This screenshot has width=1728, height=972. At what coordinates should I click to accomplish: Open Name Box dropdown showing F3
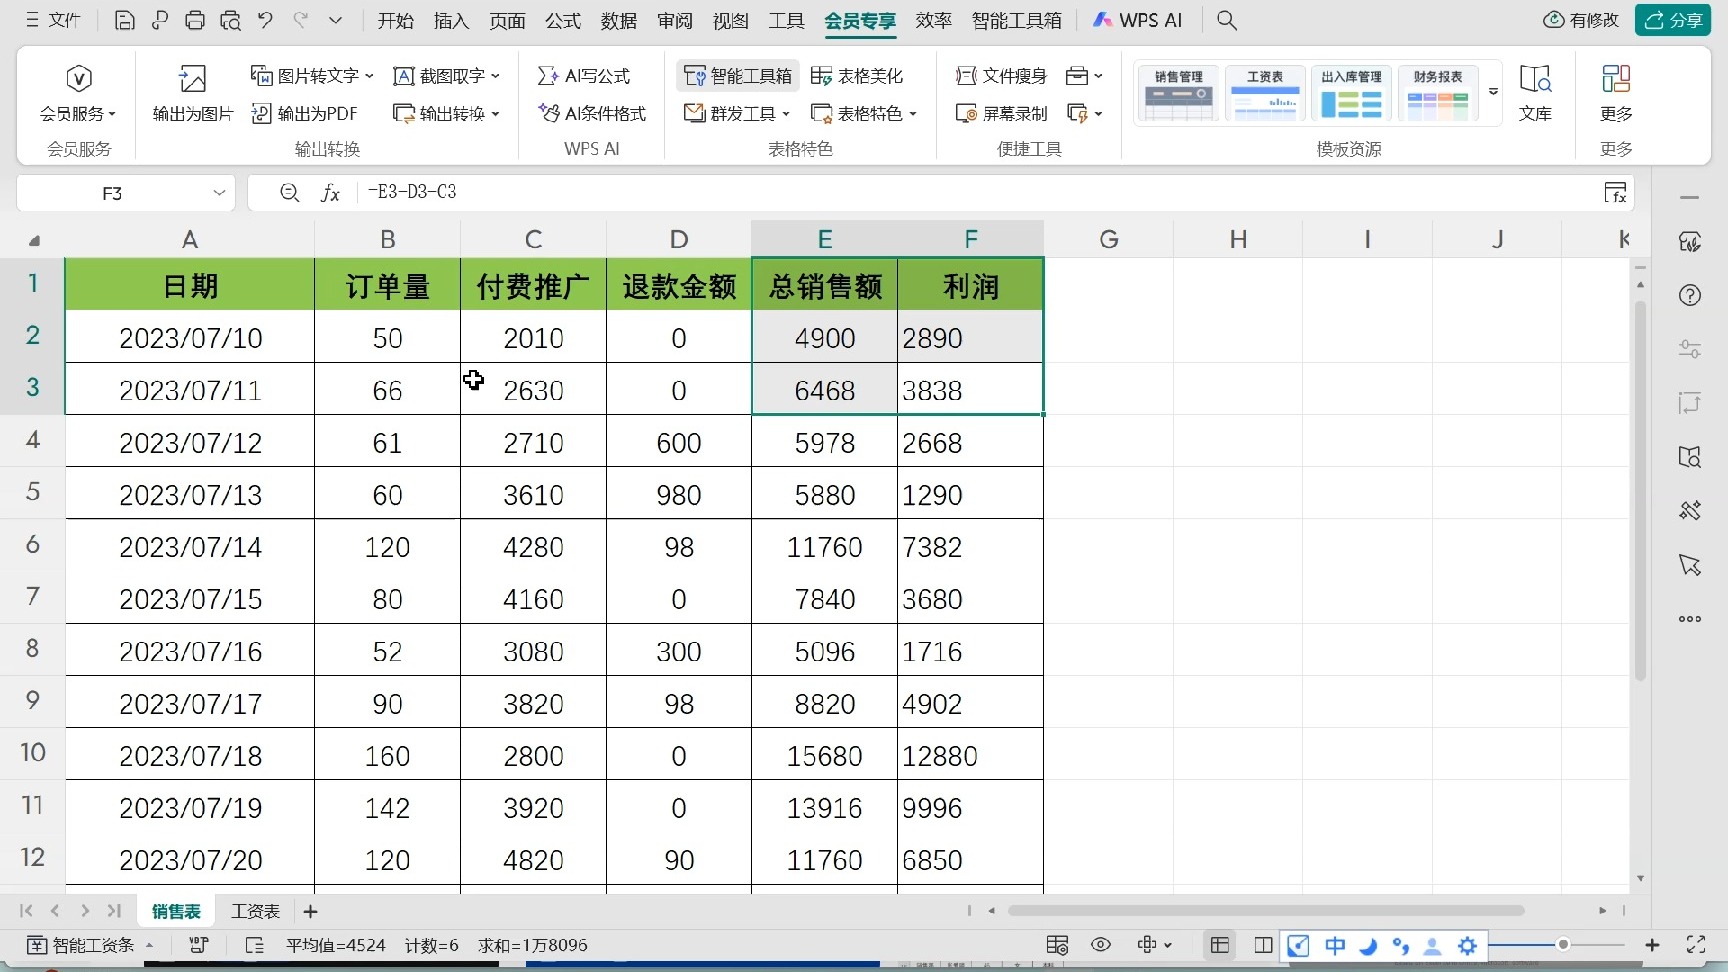[219, 193]
